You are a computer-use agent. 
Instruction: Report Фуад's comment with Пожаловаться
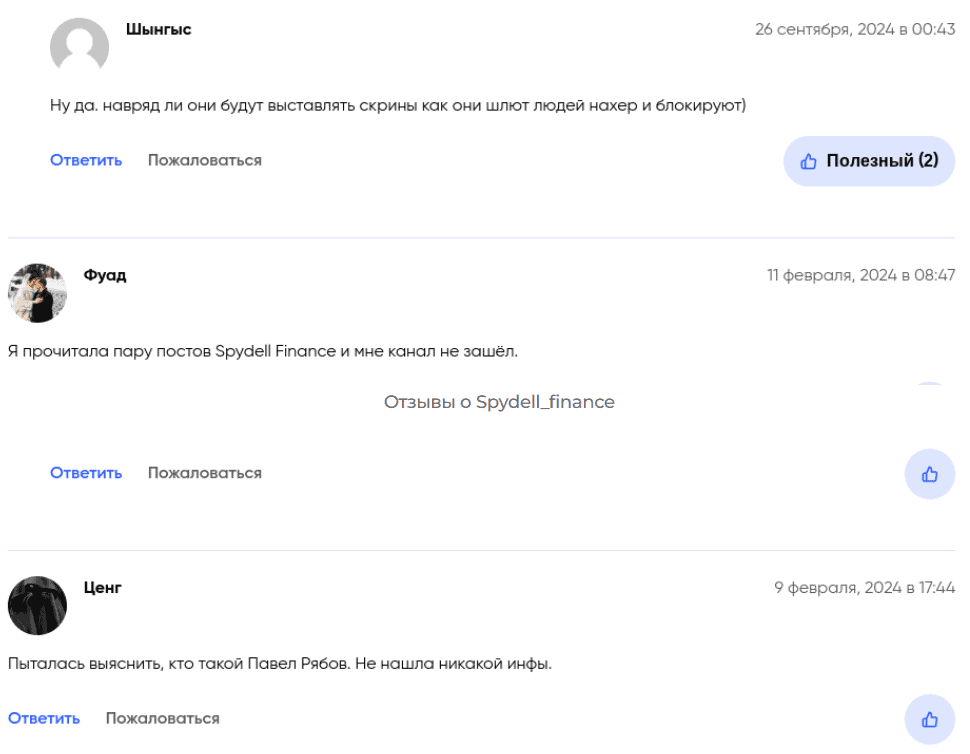click(205, 473)
